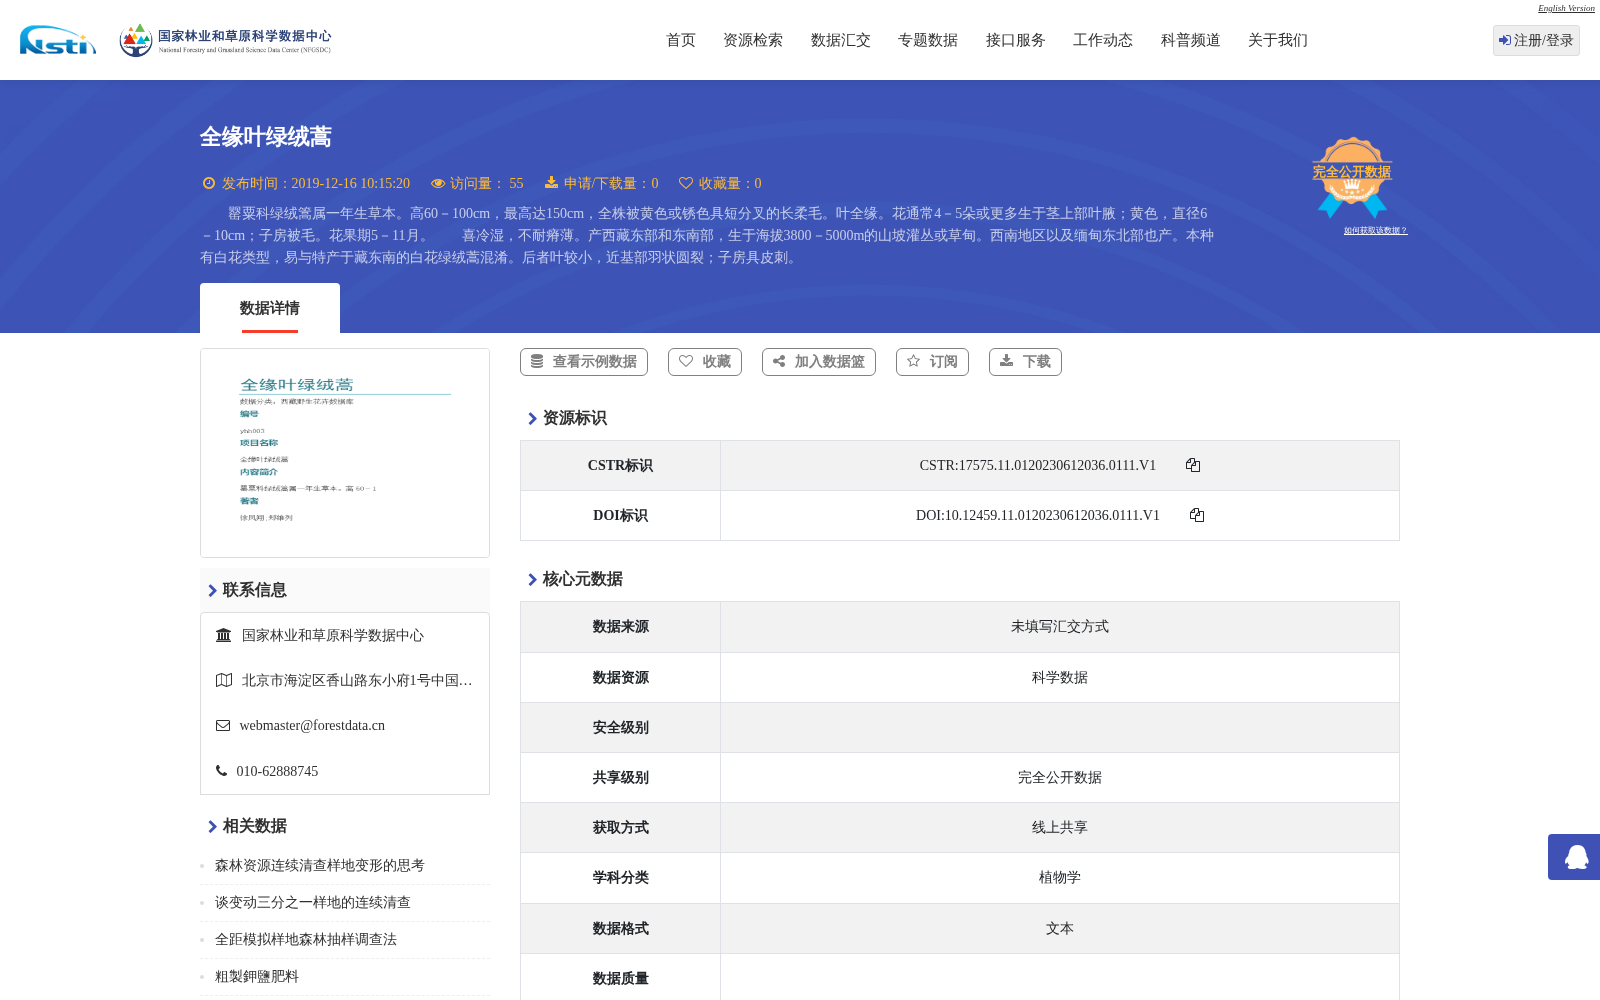Open the 数据汇交 menu item
Image resolution: width=1600 pixels, height=1000 pixels.
pyautogui.click(x=841, y=40)
